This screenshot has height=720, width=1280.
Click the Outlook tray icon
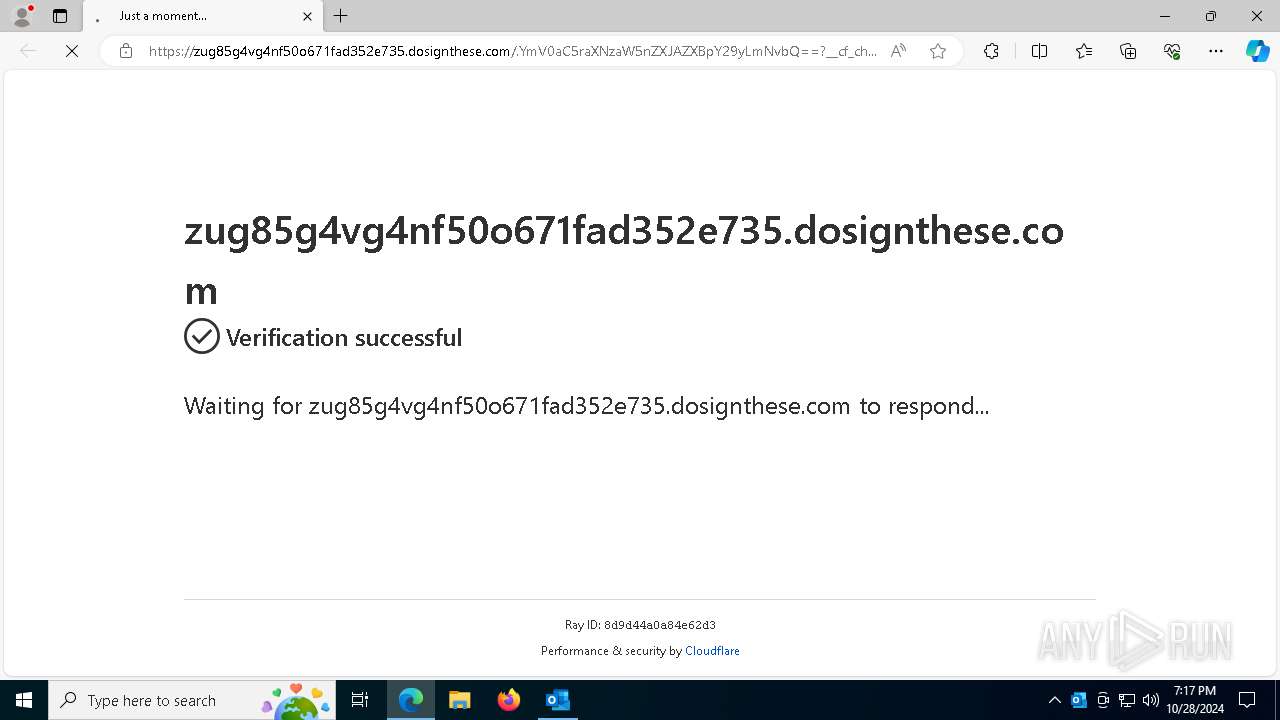tap(1079, 700)
